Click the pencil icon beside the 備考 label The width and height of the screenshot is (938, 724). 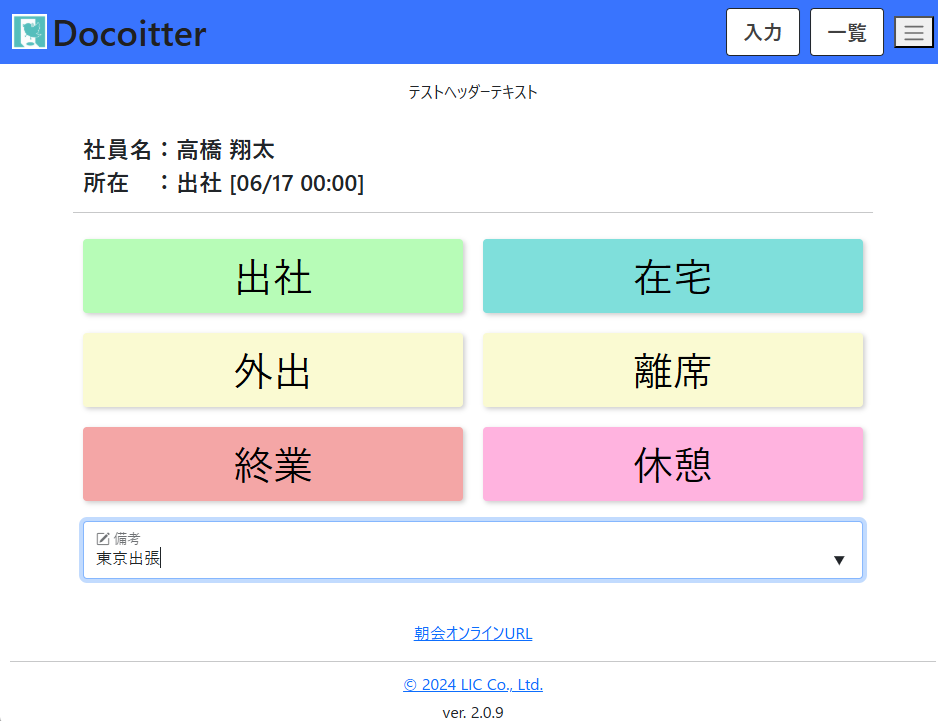click(103, 539)
